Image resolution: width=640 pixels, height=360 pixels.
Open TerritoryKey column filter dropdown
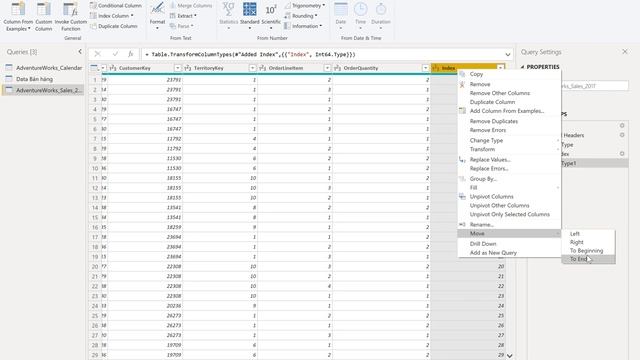[252, 68]
